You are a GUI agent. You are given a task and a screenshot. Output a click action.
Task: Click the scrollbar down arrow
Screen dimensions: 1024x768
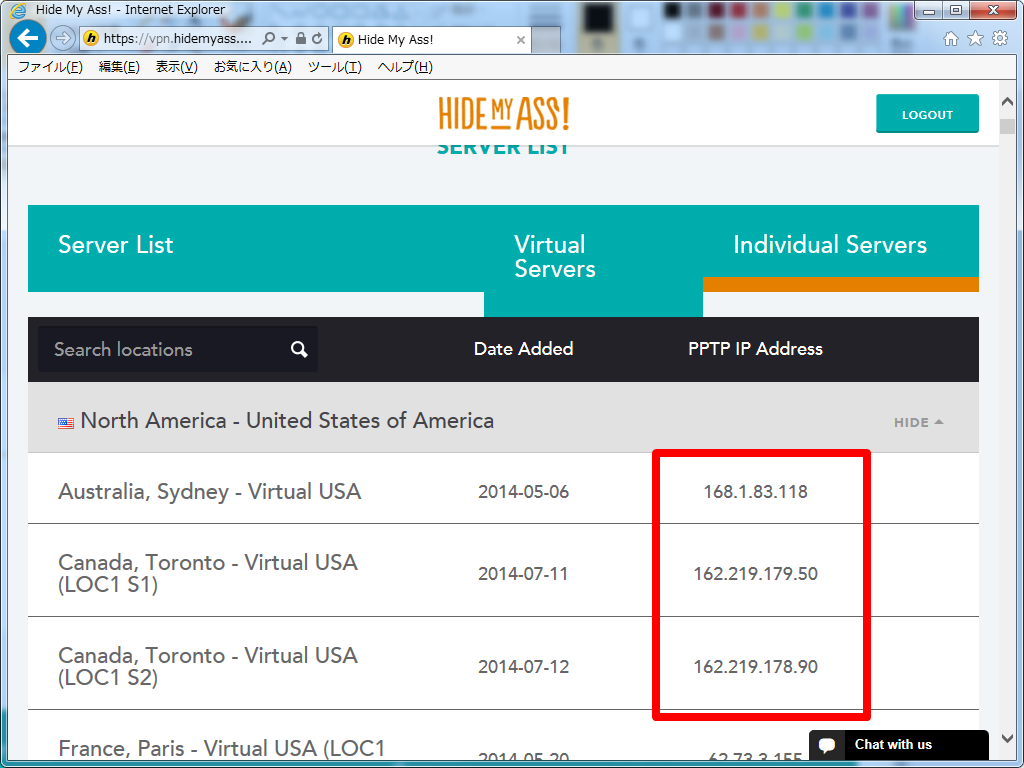coord(1007,739)
